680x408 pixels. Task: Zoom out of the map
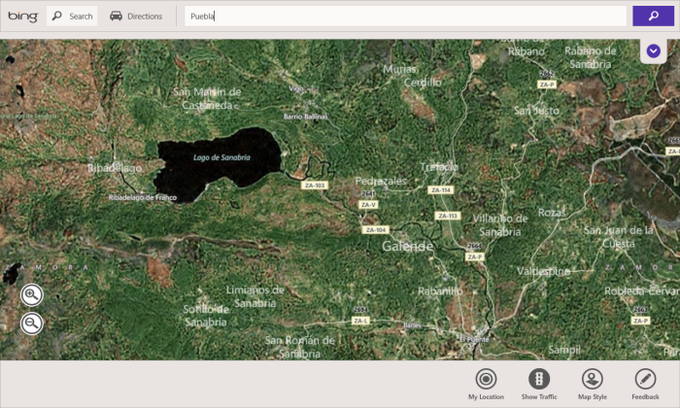(x=32, y=323)
